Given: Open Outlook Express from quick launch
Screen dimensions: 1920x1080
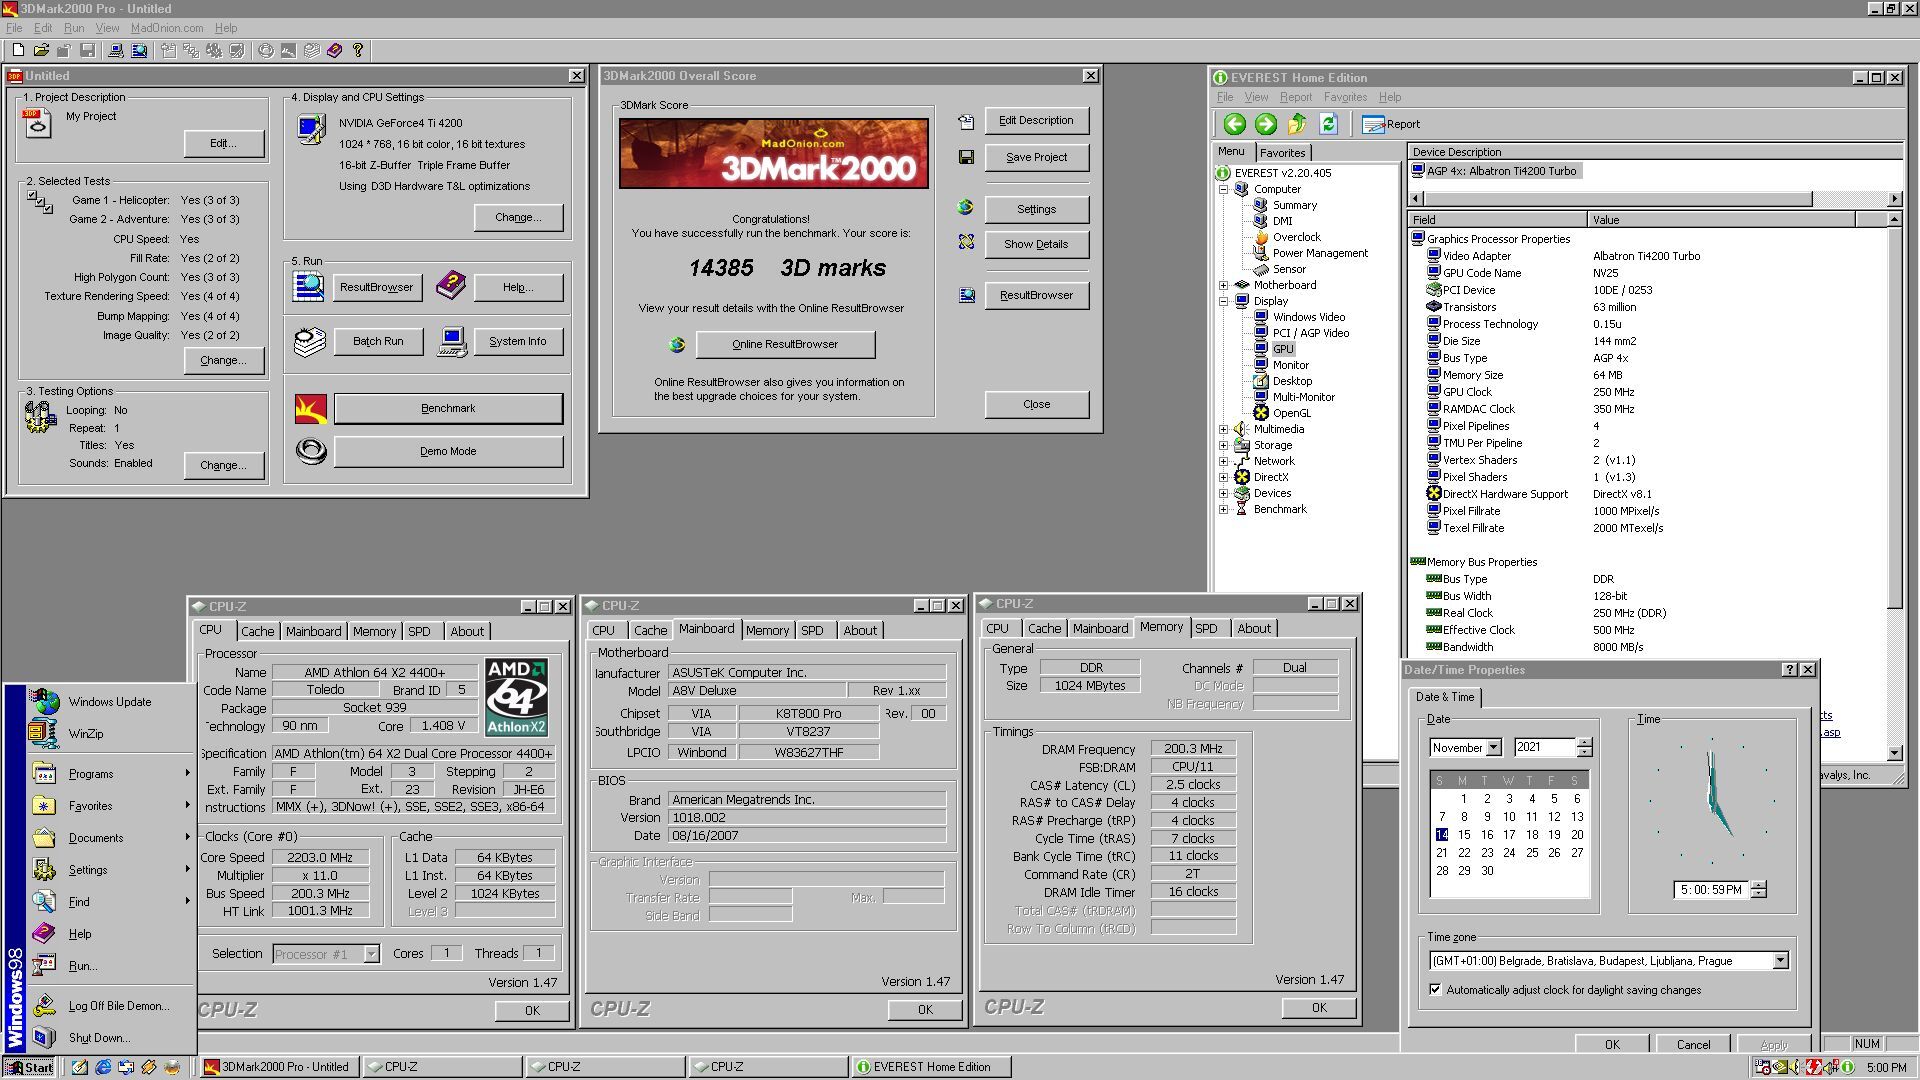Looking at the screenshot, I should point(126,1067).
